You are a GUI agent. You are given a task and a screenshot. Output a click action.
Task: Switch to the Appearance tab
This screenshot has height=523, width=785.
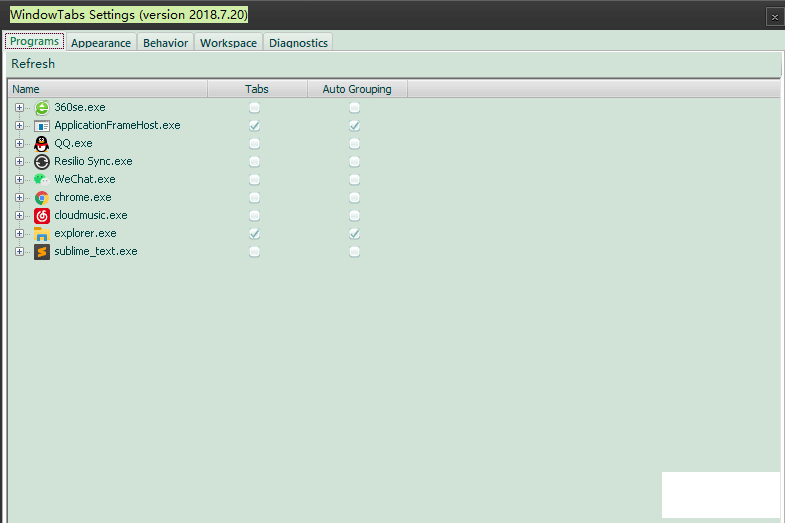coord(101,43)
